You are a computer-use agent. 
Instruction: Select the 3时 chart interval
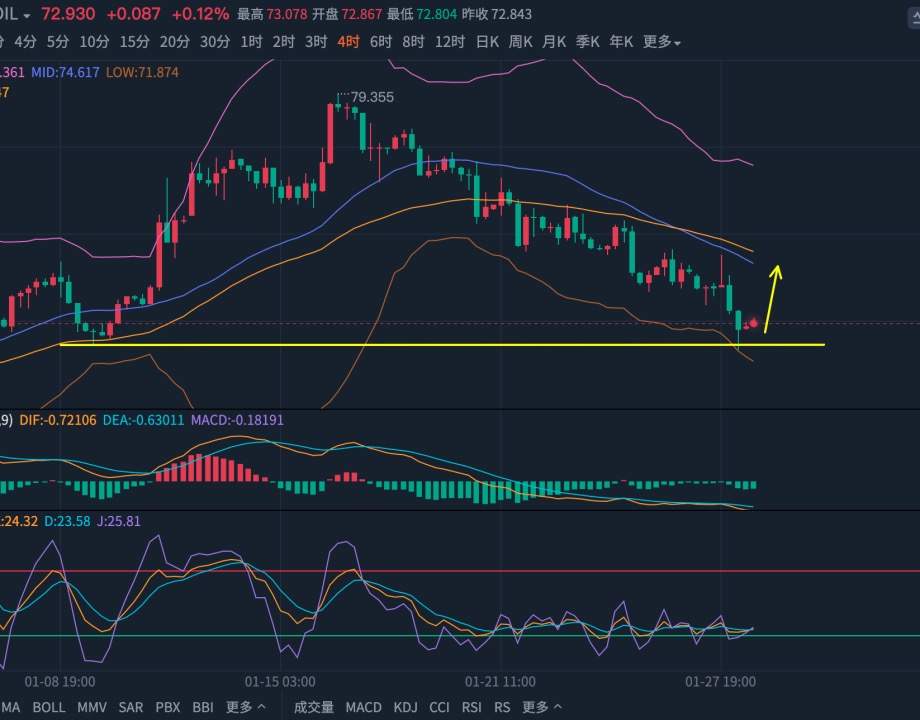click(316, 42)
